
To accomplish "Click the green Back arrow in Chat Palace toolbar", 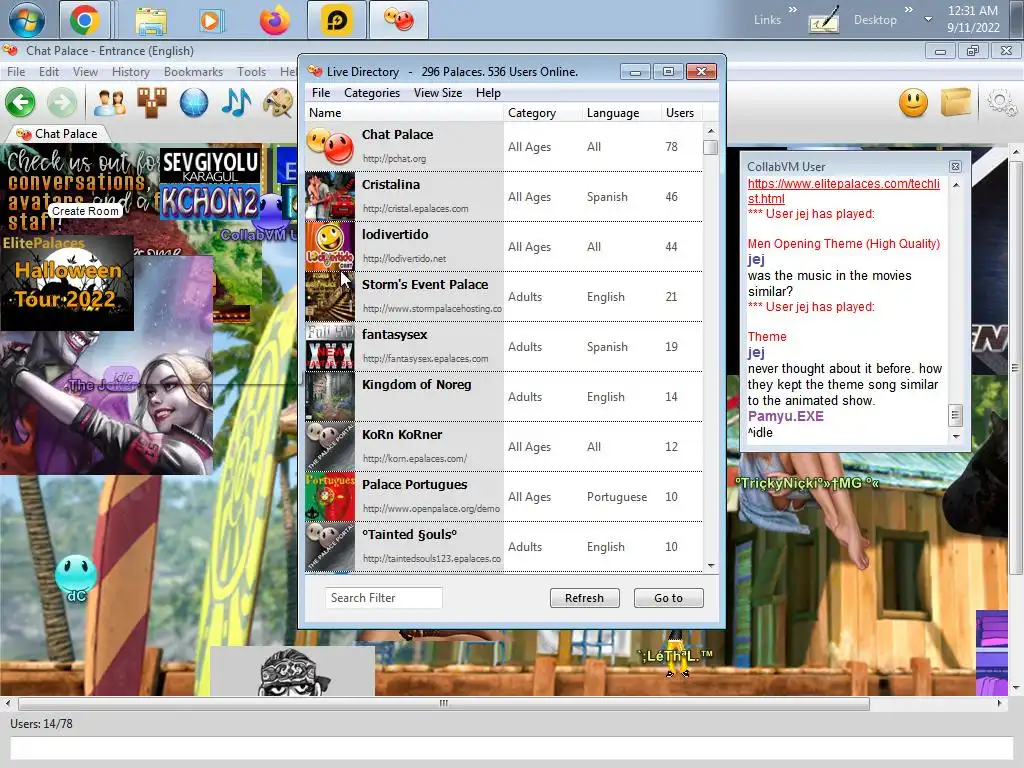I will [20, 103].
